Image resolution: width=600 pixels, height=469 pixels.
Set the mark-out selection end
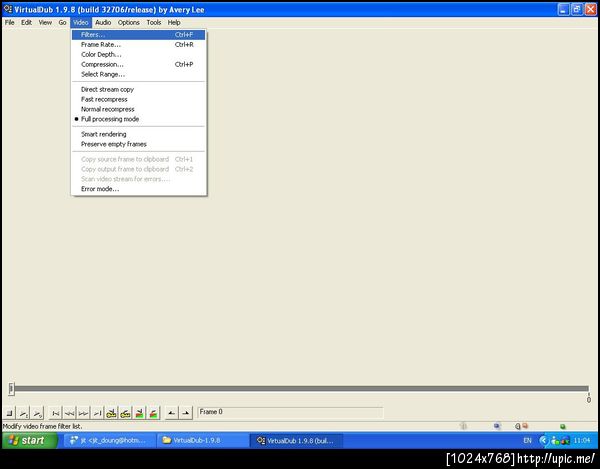pyautogui.click(x=186, y=413)
